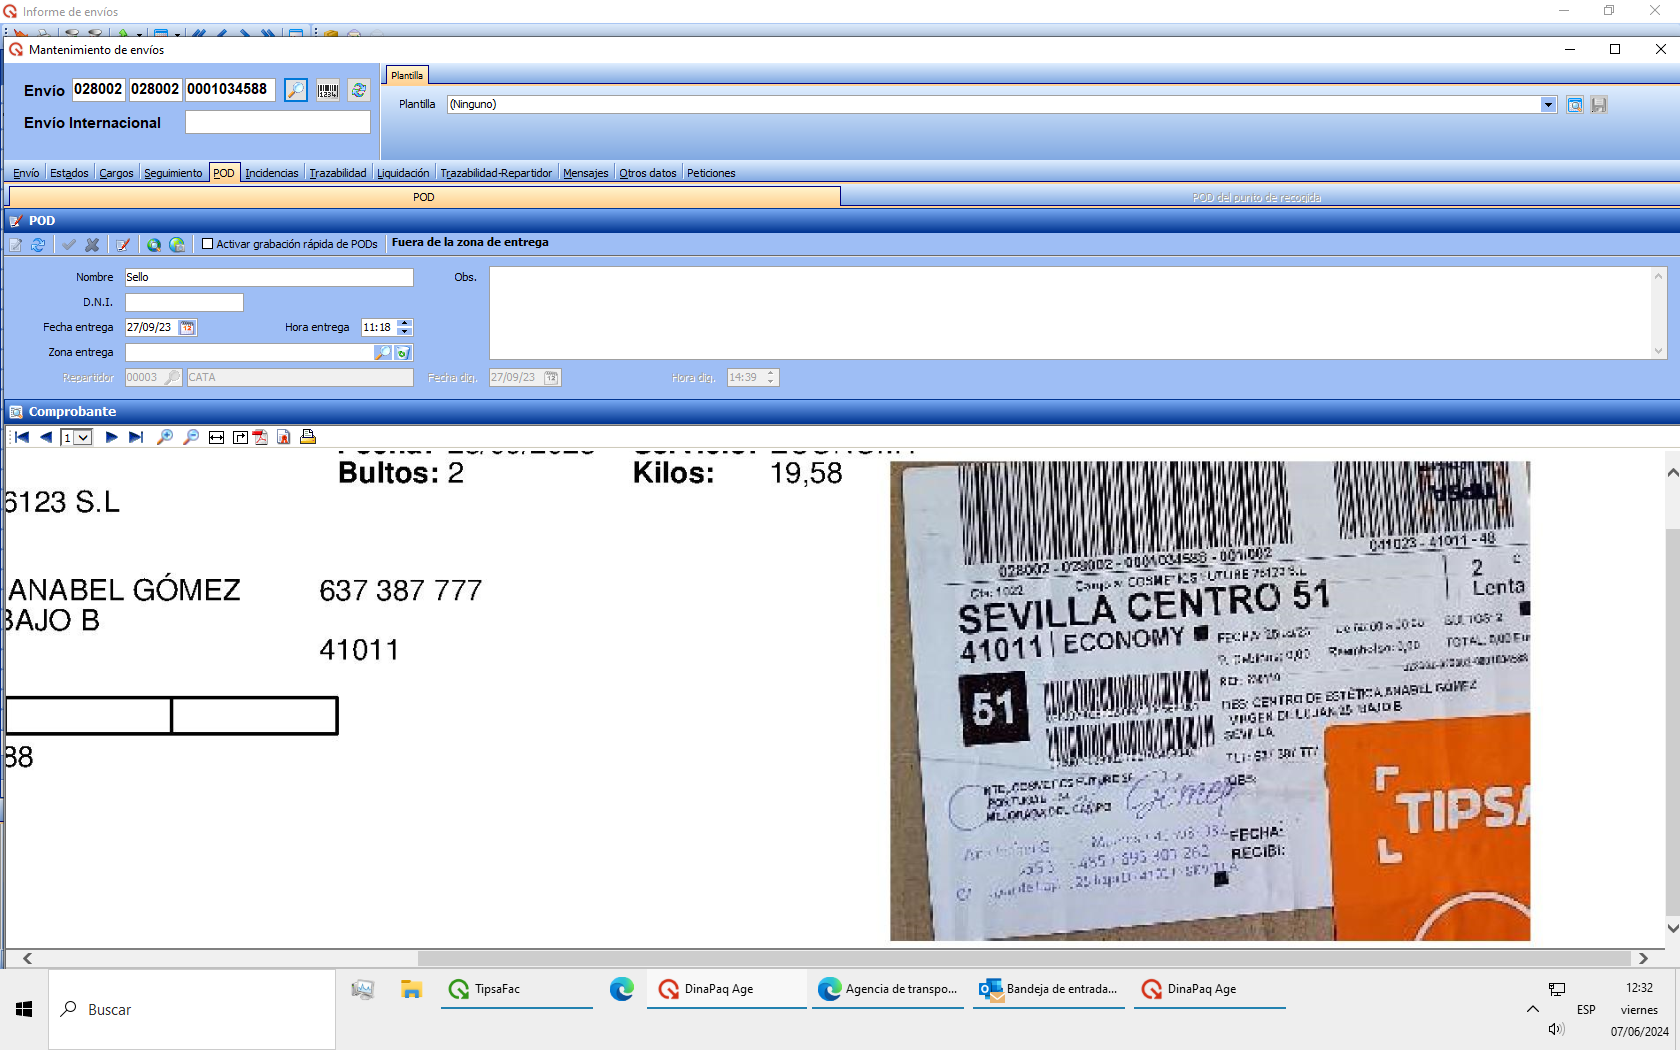Go to the last Comprobante page

click(136, 437)
